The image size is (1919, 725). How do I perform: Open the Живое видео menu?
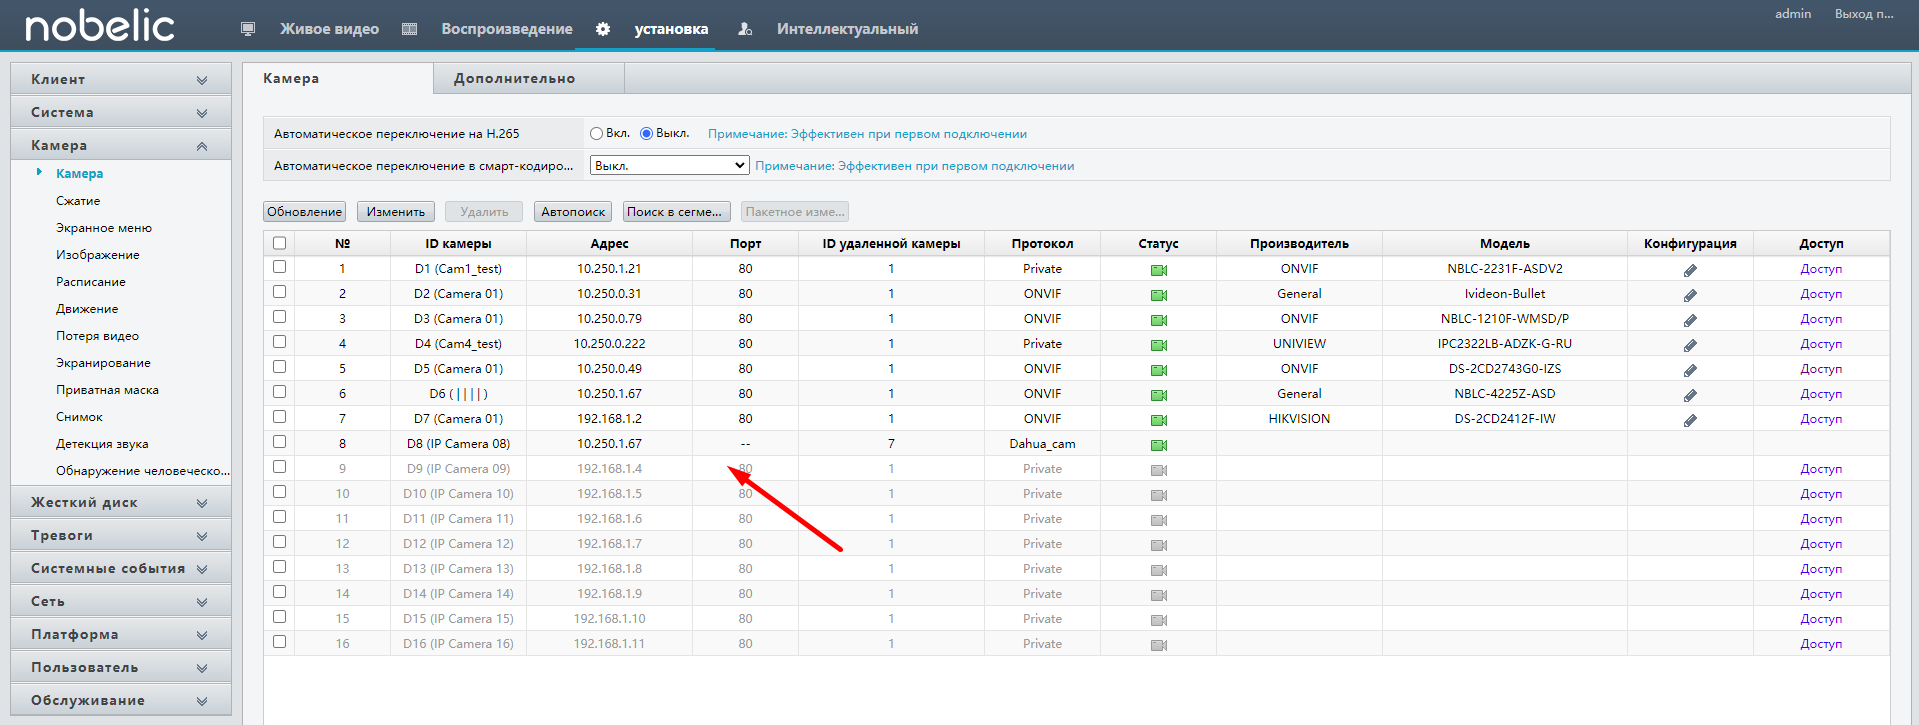(329, 29)
